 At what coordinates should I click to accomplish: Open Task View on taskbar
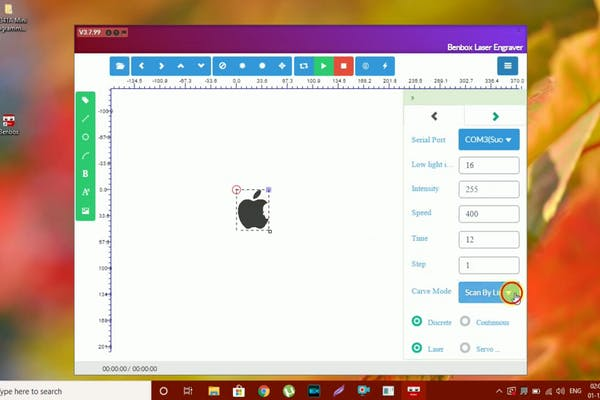click(188, 391)
